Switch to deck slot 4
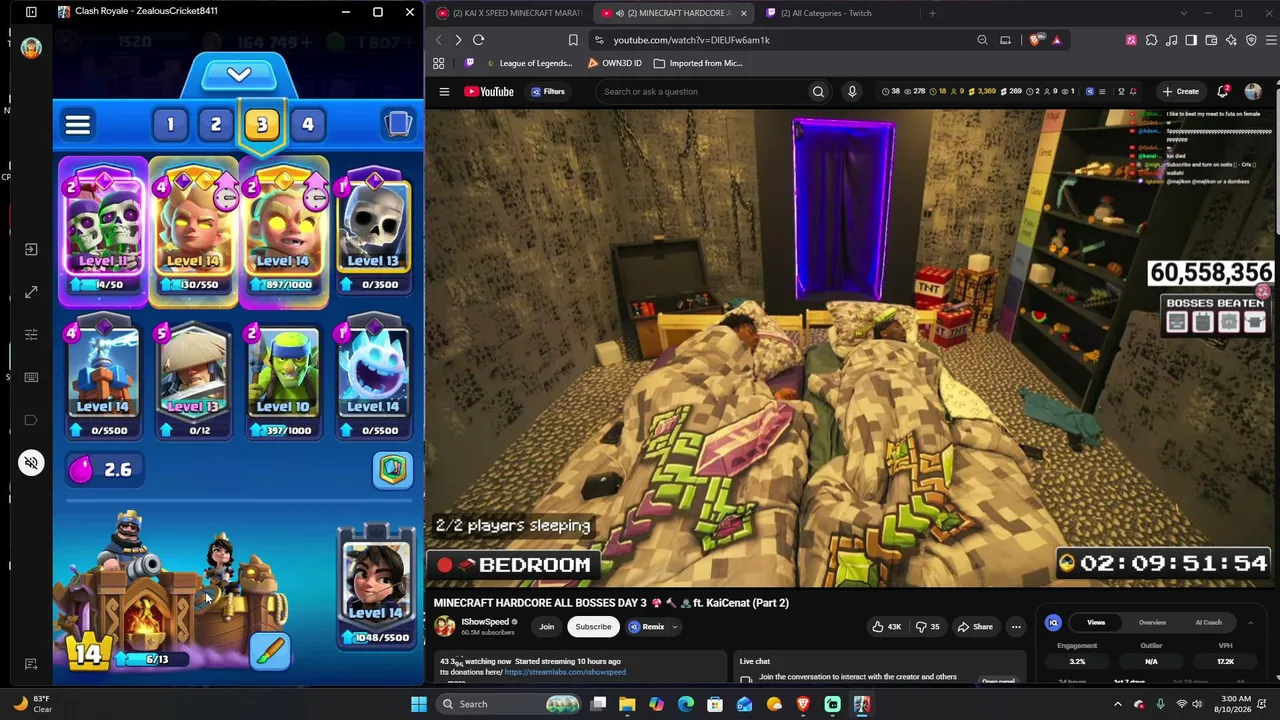This screenshot has width=1280, height=720. [308, 125]
